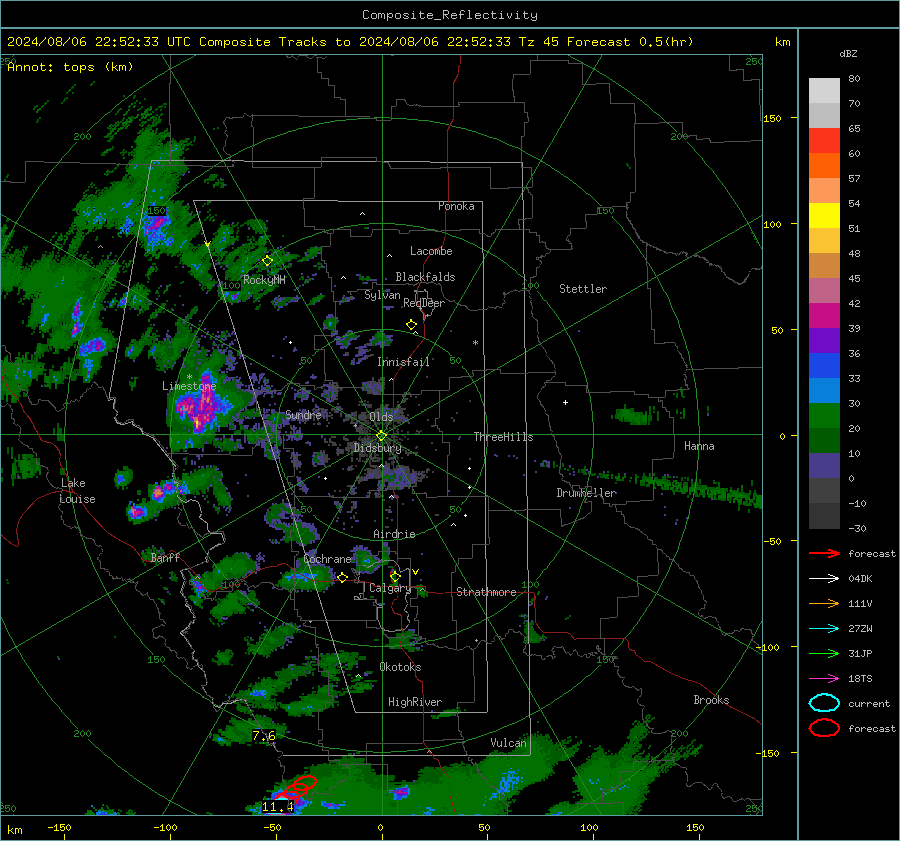Click the yellow diamond marker above RockyMH
This screenshot has width=900, height=841.
click(267, 261)
